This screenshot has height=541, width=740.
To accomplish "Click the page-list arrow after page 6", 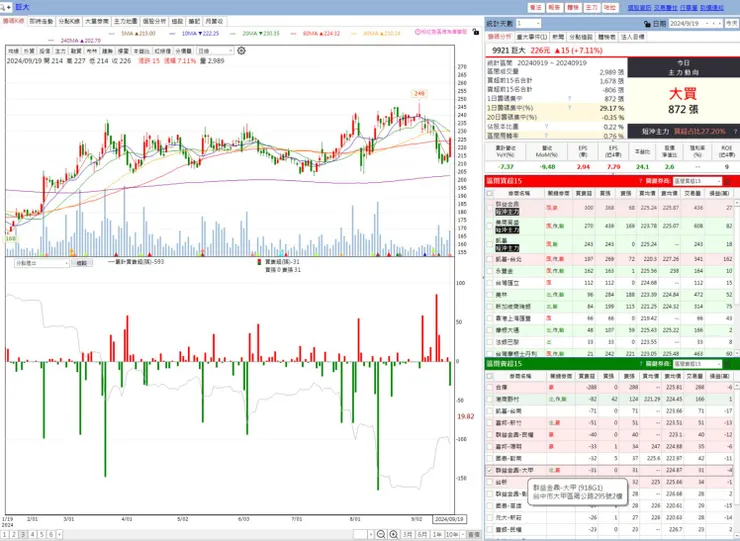I will 59,534.
